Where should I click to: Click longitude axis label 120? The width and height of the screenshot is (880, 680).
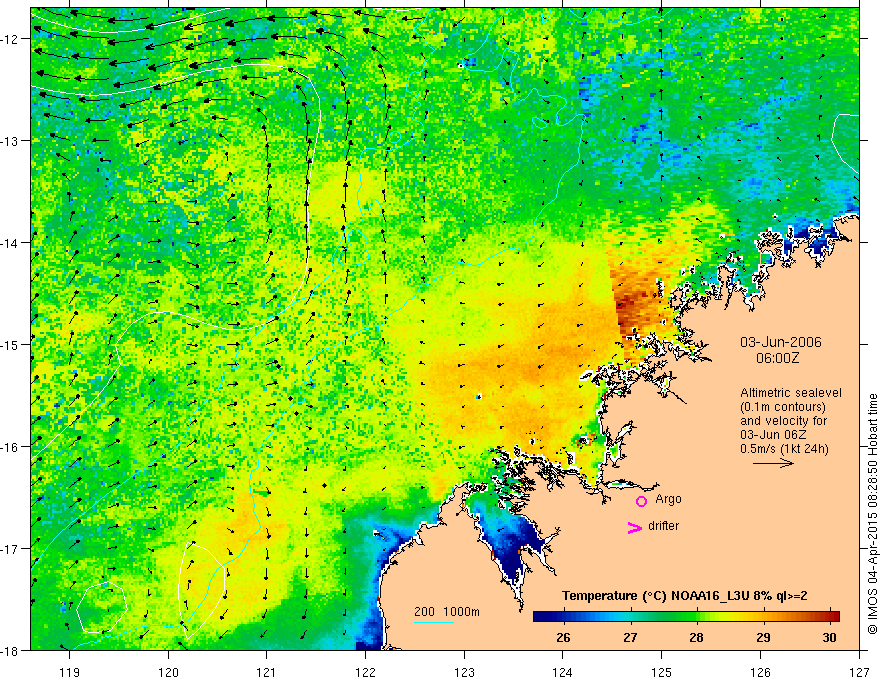tap(168, 672)
